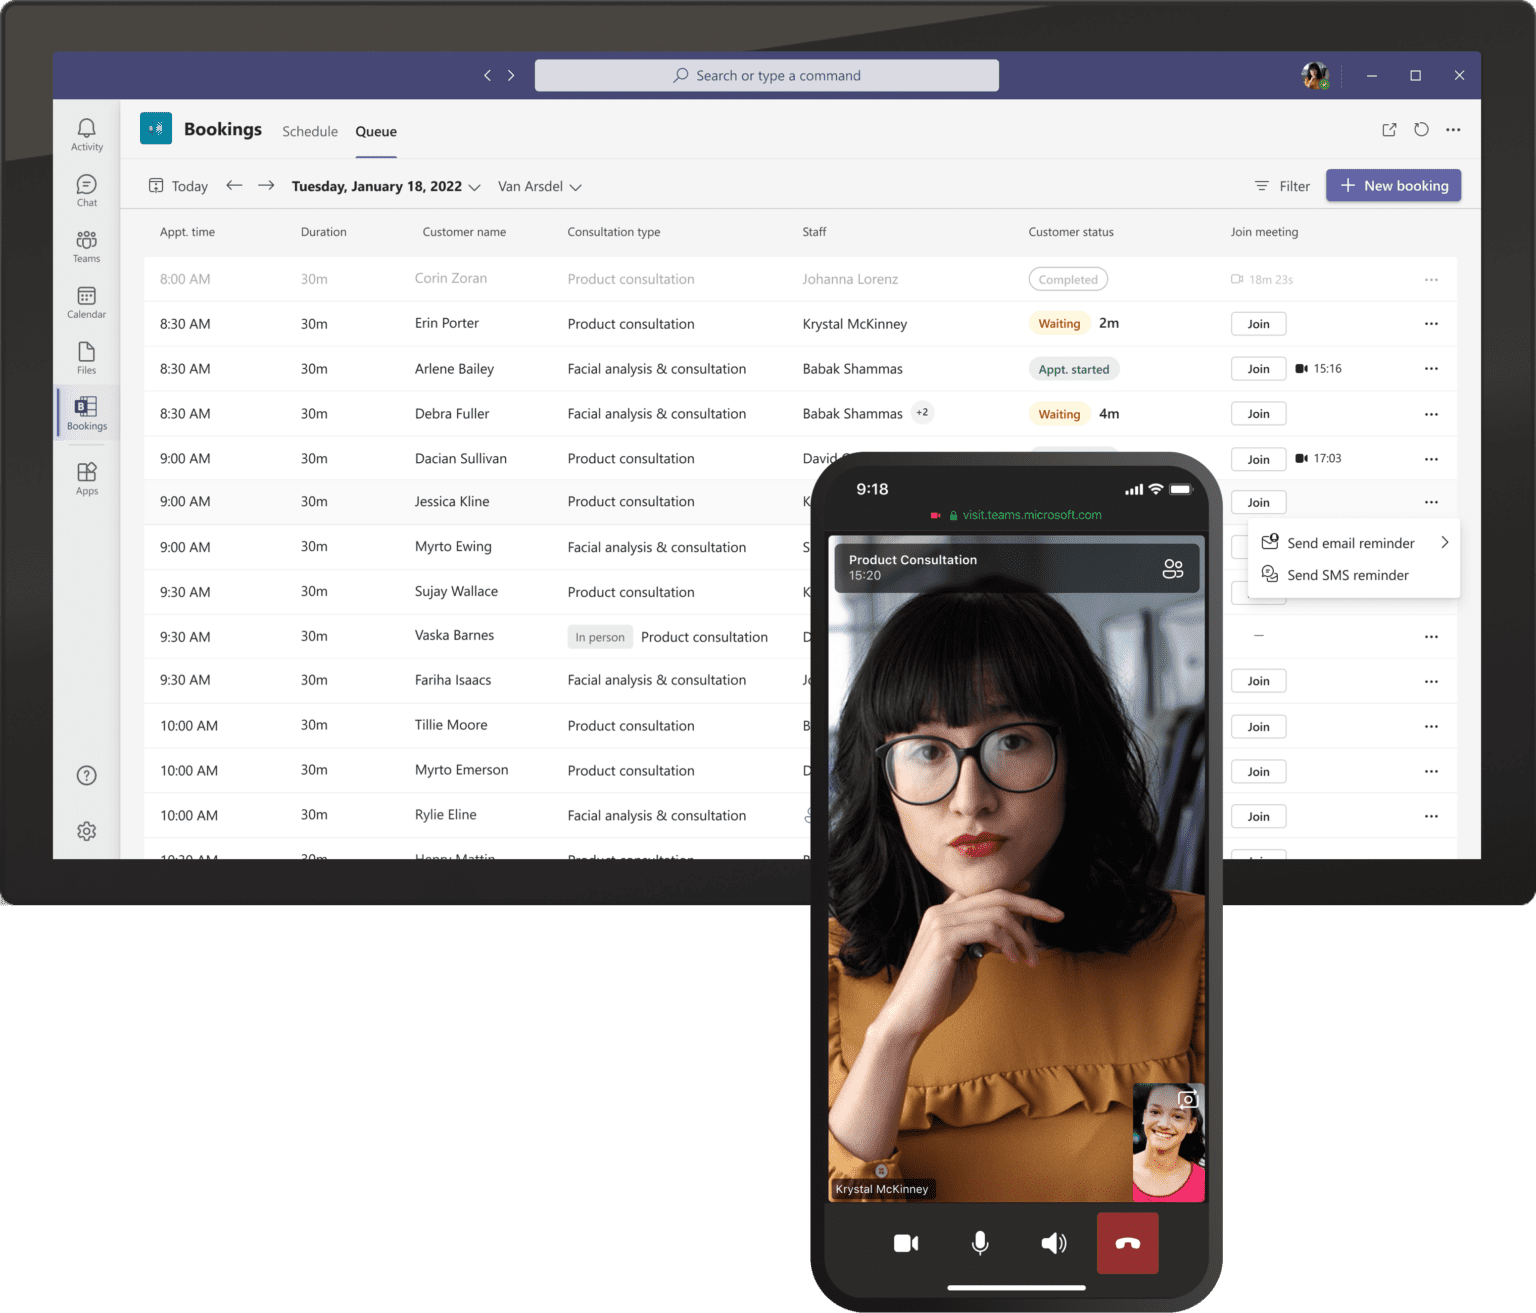Screen dimensions: 1536x1313
Task: Expand Send email reminder submenu
Action: point(1444,542)
